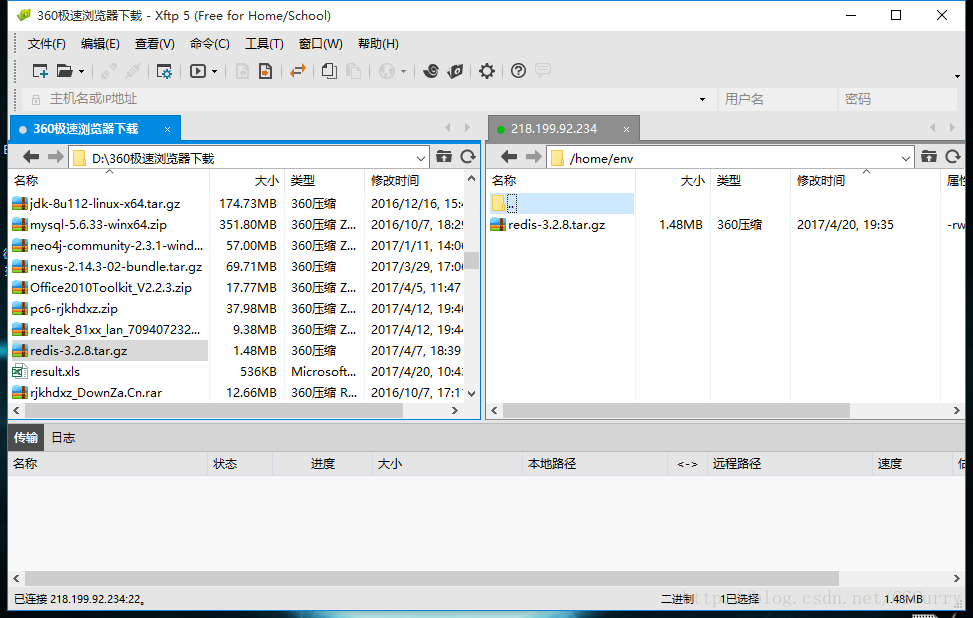The image size is (973, 618).
Task: Switch to the 日志 log tab
Action: click(63, 437)
